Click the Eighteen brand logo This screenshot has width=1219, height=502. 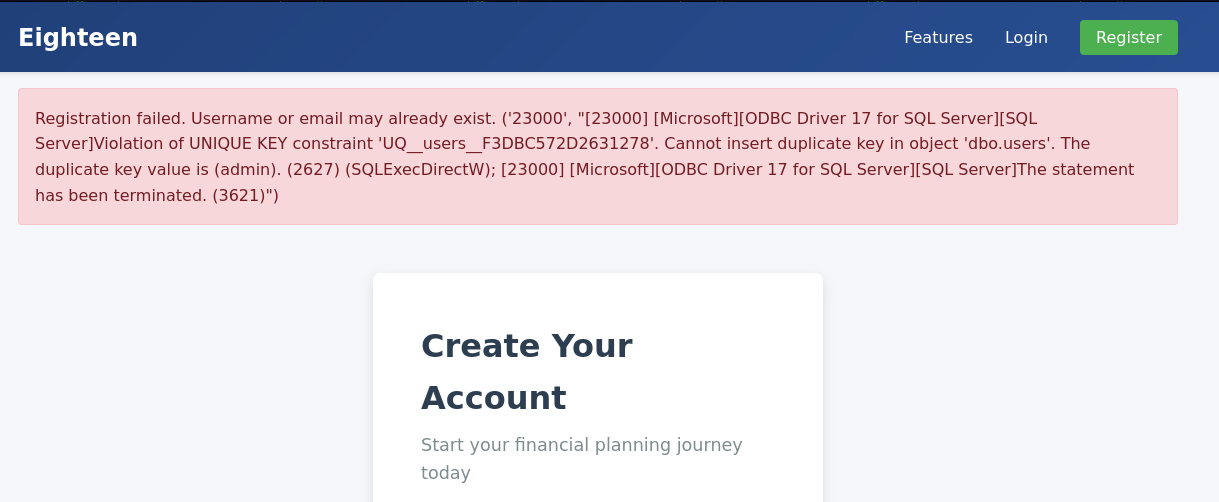78,38
